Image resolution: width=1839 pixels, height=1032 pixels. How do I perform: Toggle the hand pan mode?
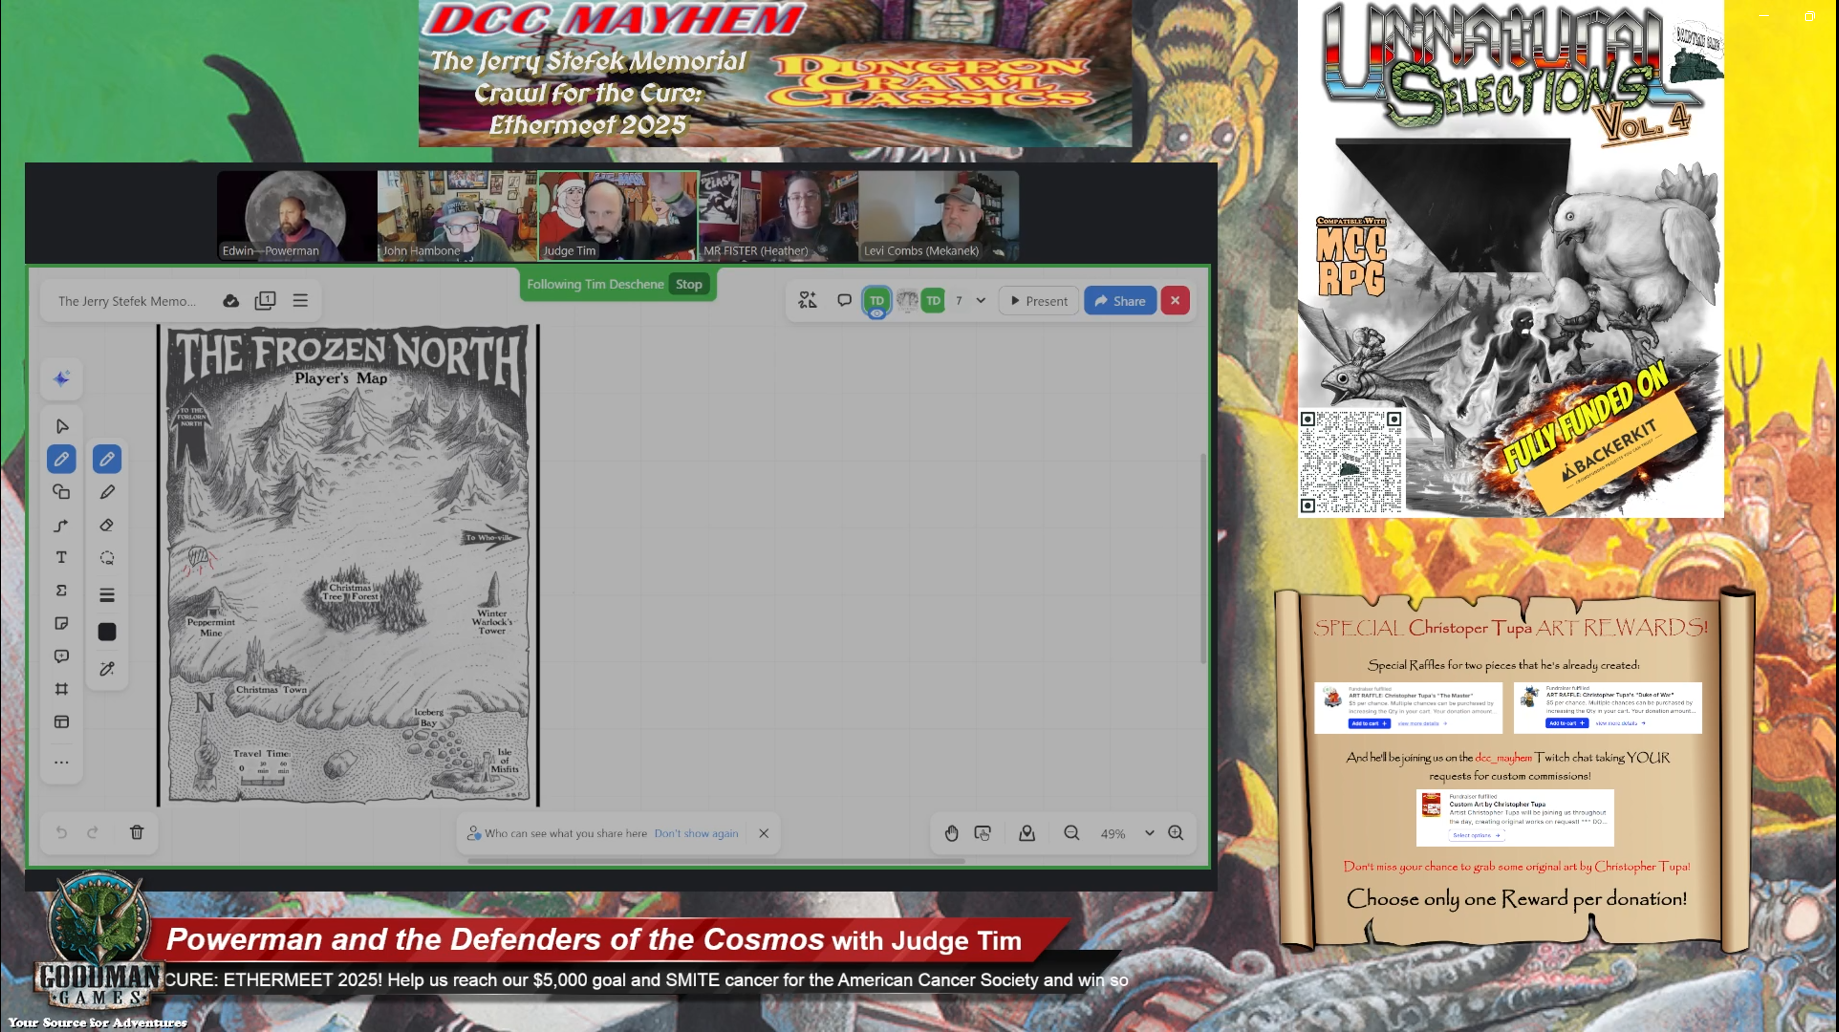coord(951,832)
